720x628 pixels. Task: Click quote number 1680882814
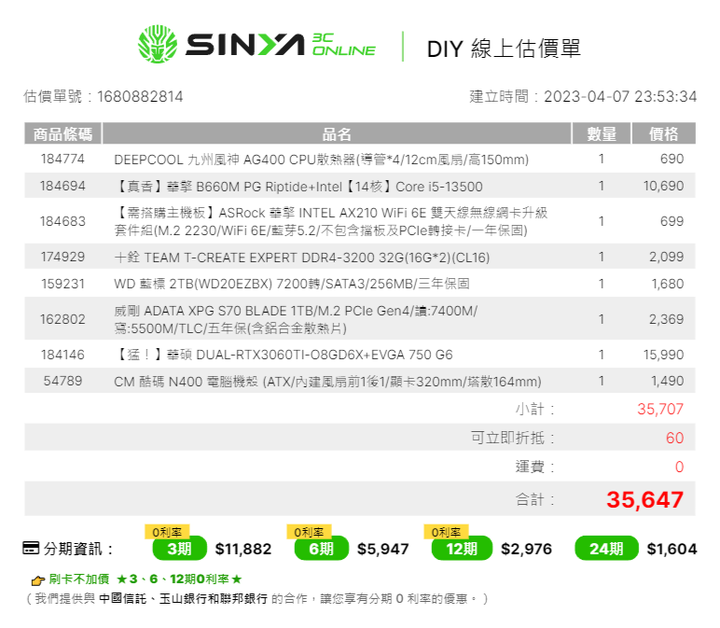coord(140,97)
